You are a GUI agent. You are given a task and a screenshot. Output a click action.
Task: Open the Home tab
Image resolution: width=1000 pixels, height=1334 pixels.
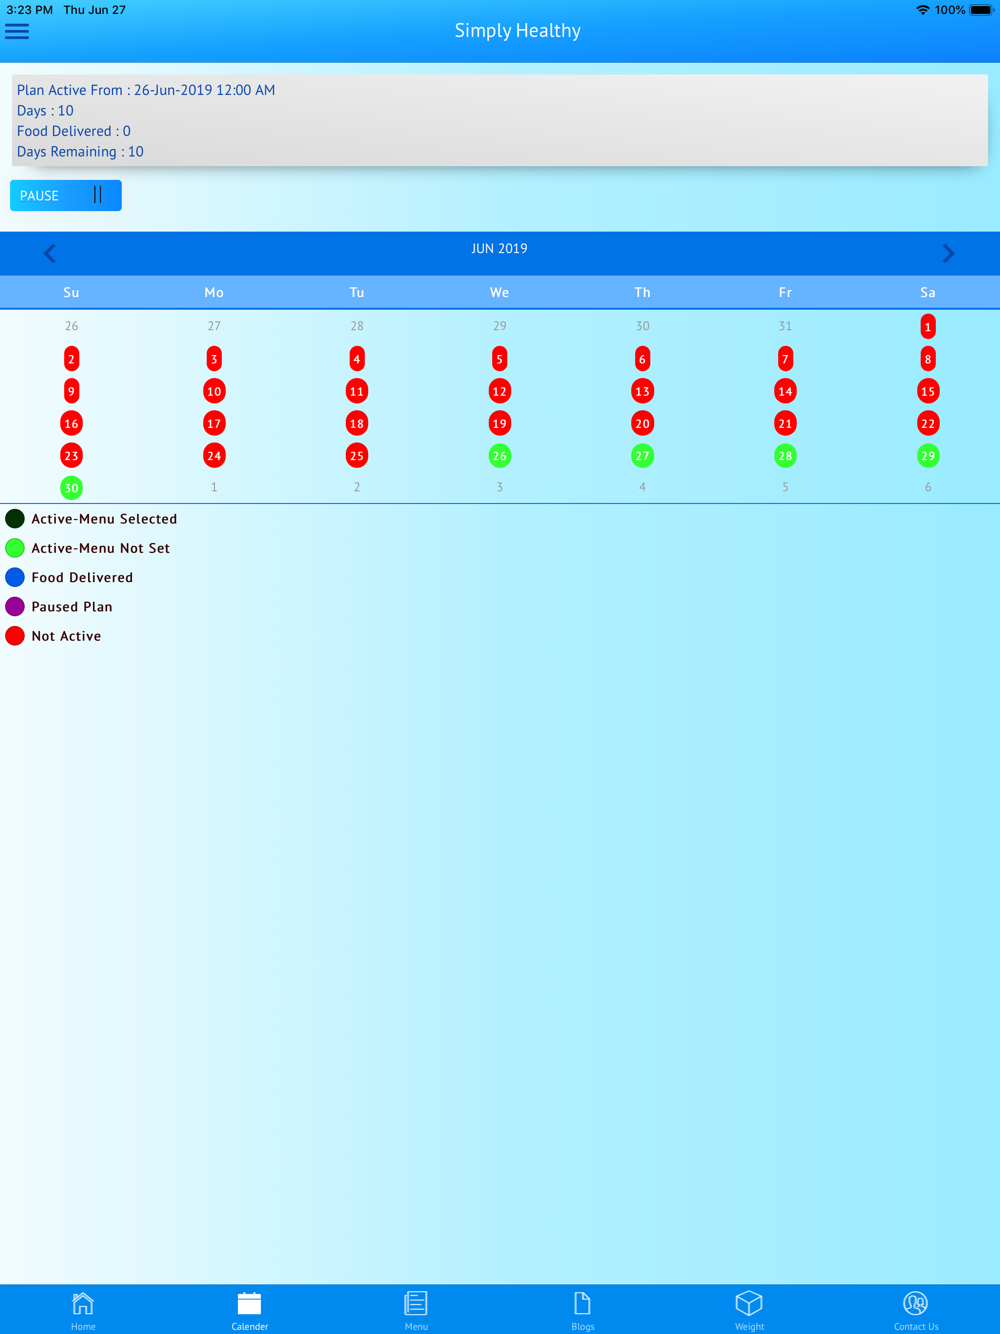(83, 1310)
